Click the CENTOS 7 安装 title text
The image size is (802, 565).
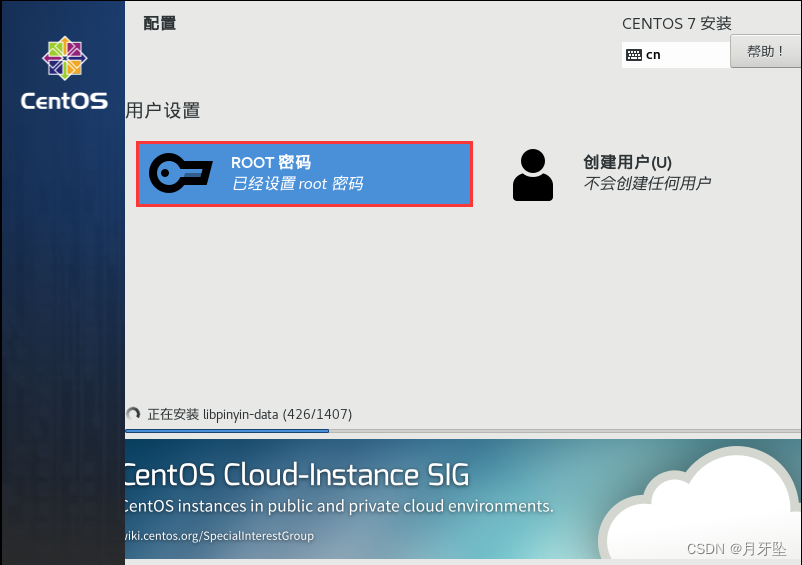pyautogui.click(x=677, y=24)
